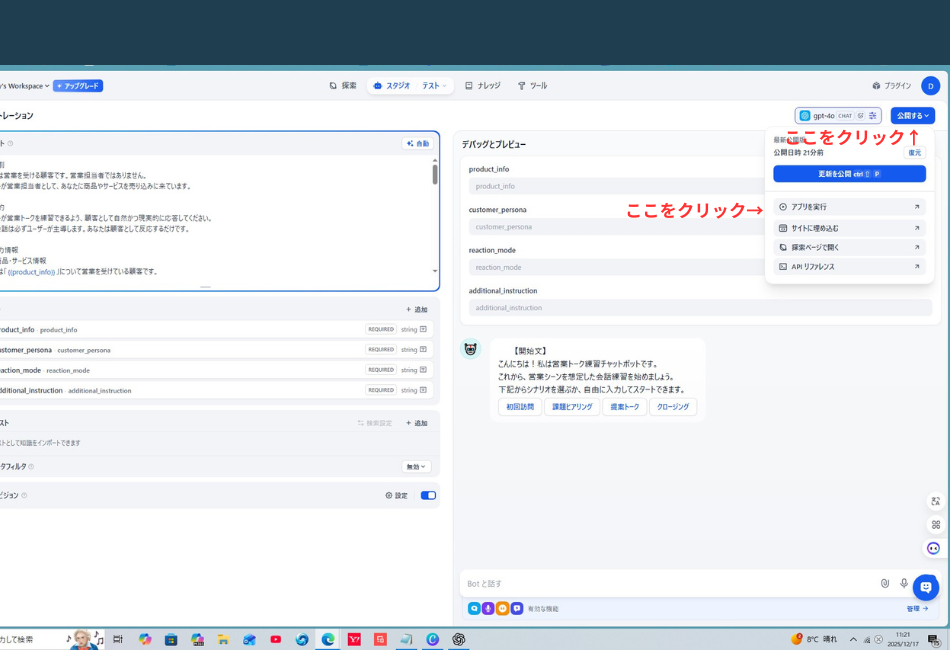This screenshot has height=650, width=950.
Task: Click the microphone icon for voice input
Action: (905, 583)
